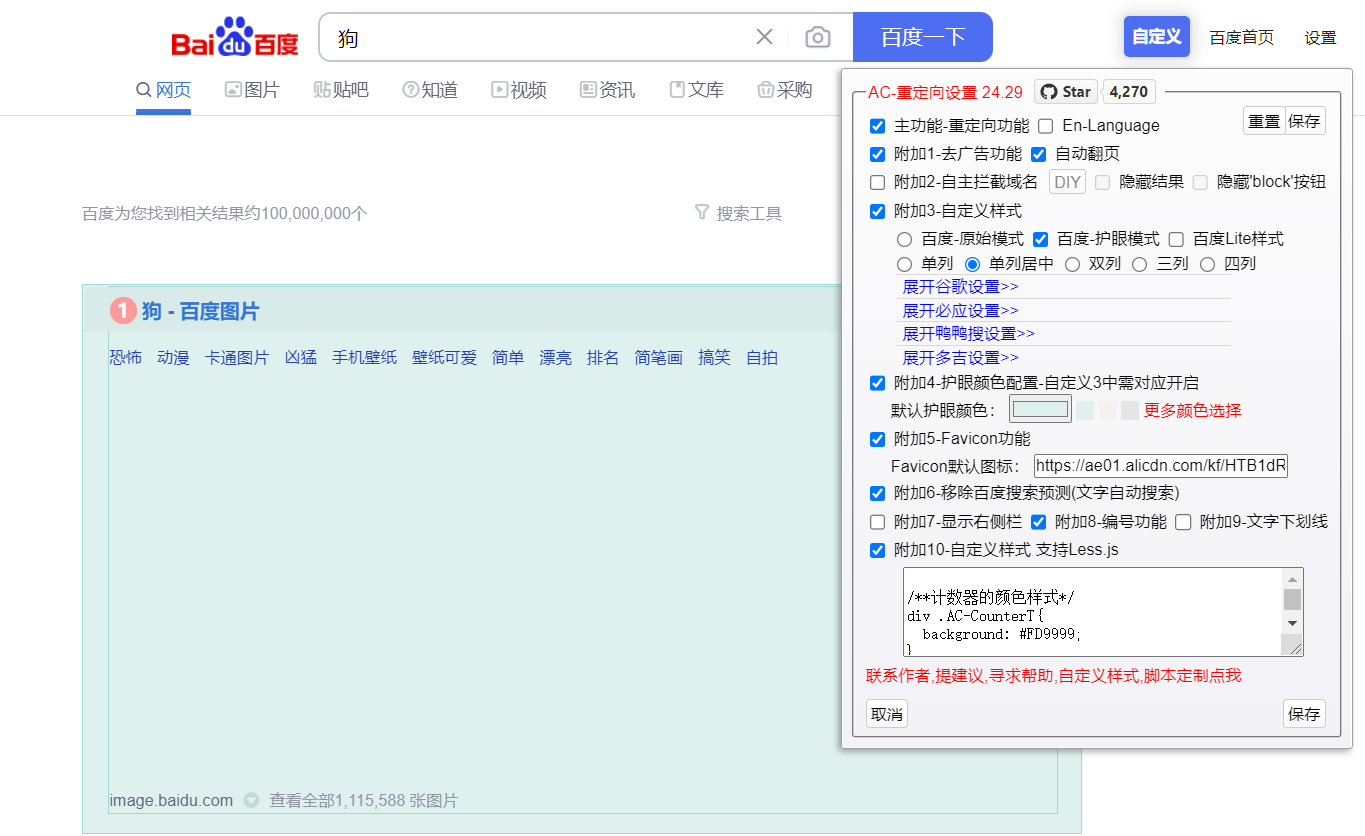Pick the default eye-protection color swatch
1365x836 pixels.
click(x=1040, y=408)
